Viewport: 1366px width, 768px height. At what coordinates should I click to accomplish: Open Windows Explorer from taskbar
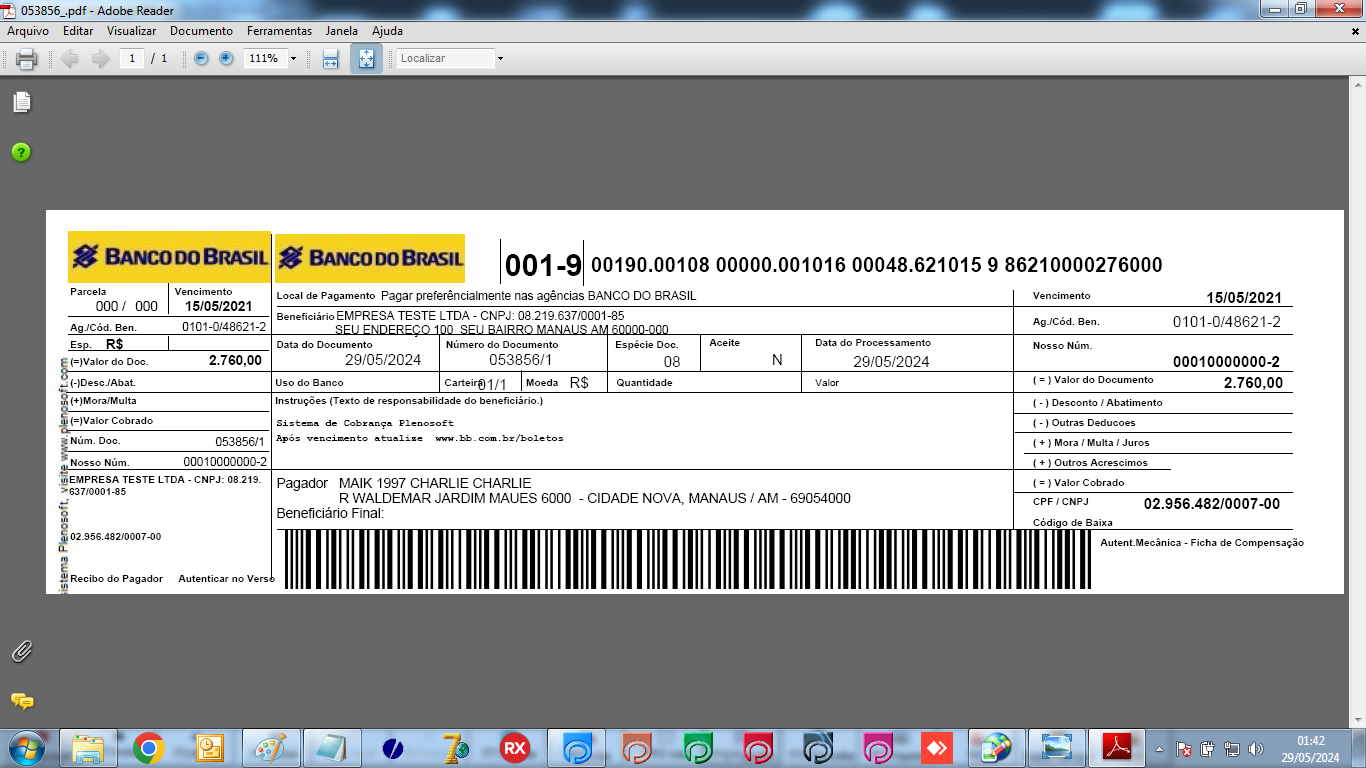pyautogui.click(x=88, y=747)
